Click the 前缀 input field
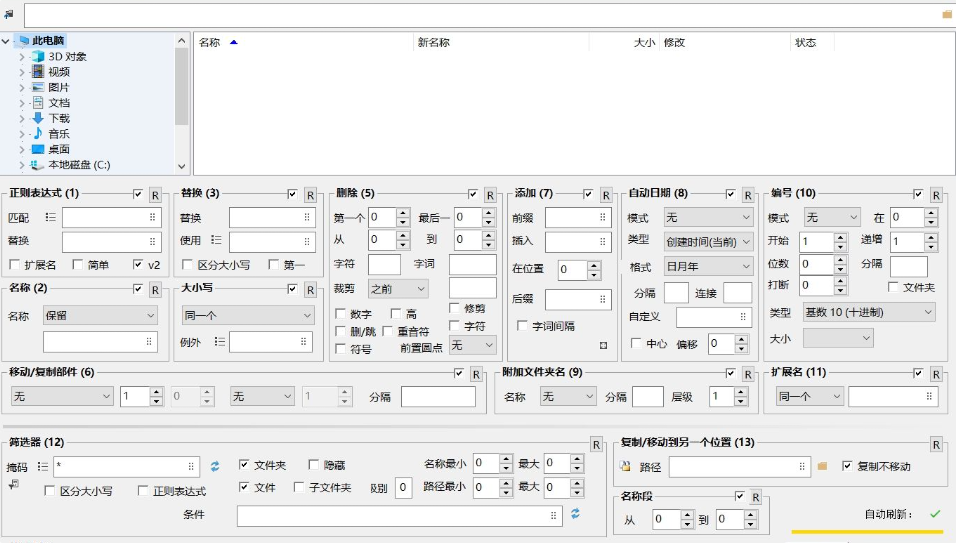 pos(578,217)
